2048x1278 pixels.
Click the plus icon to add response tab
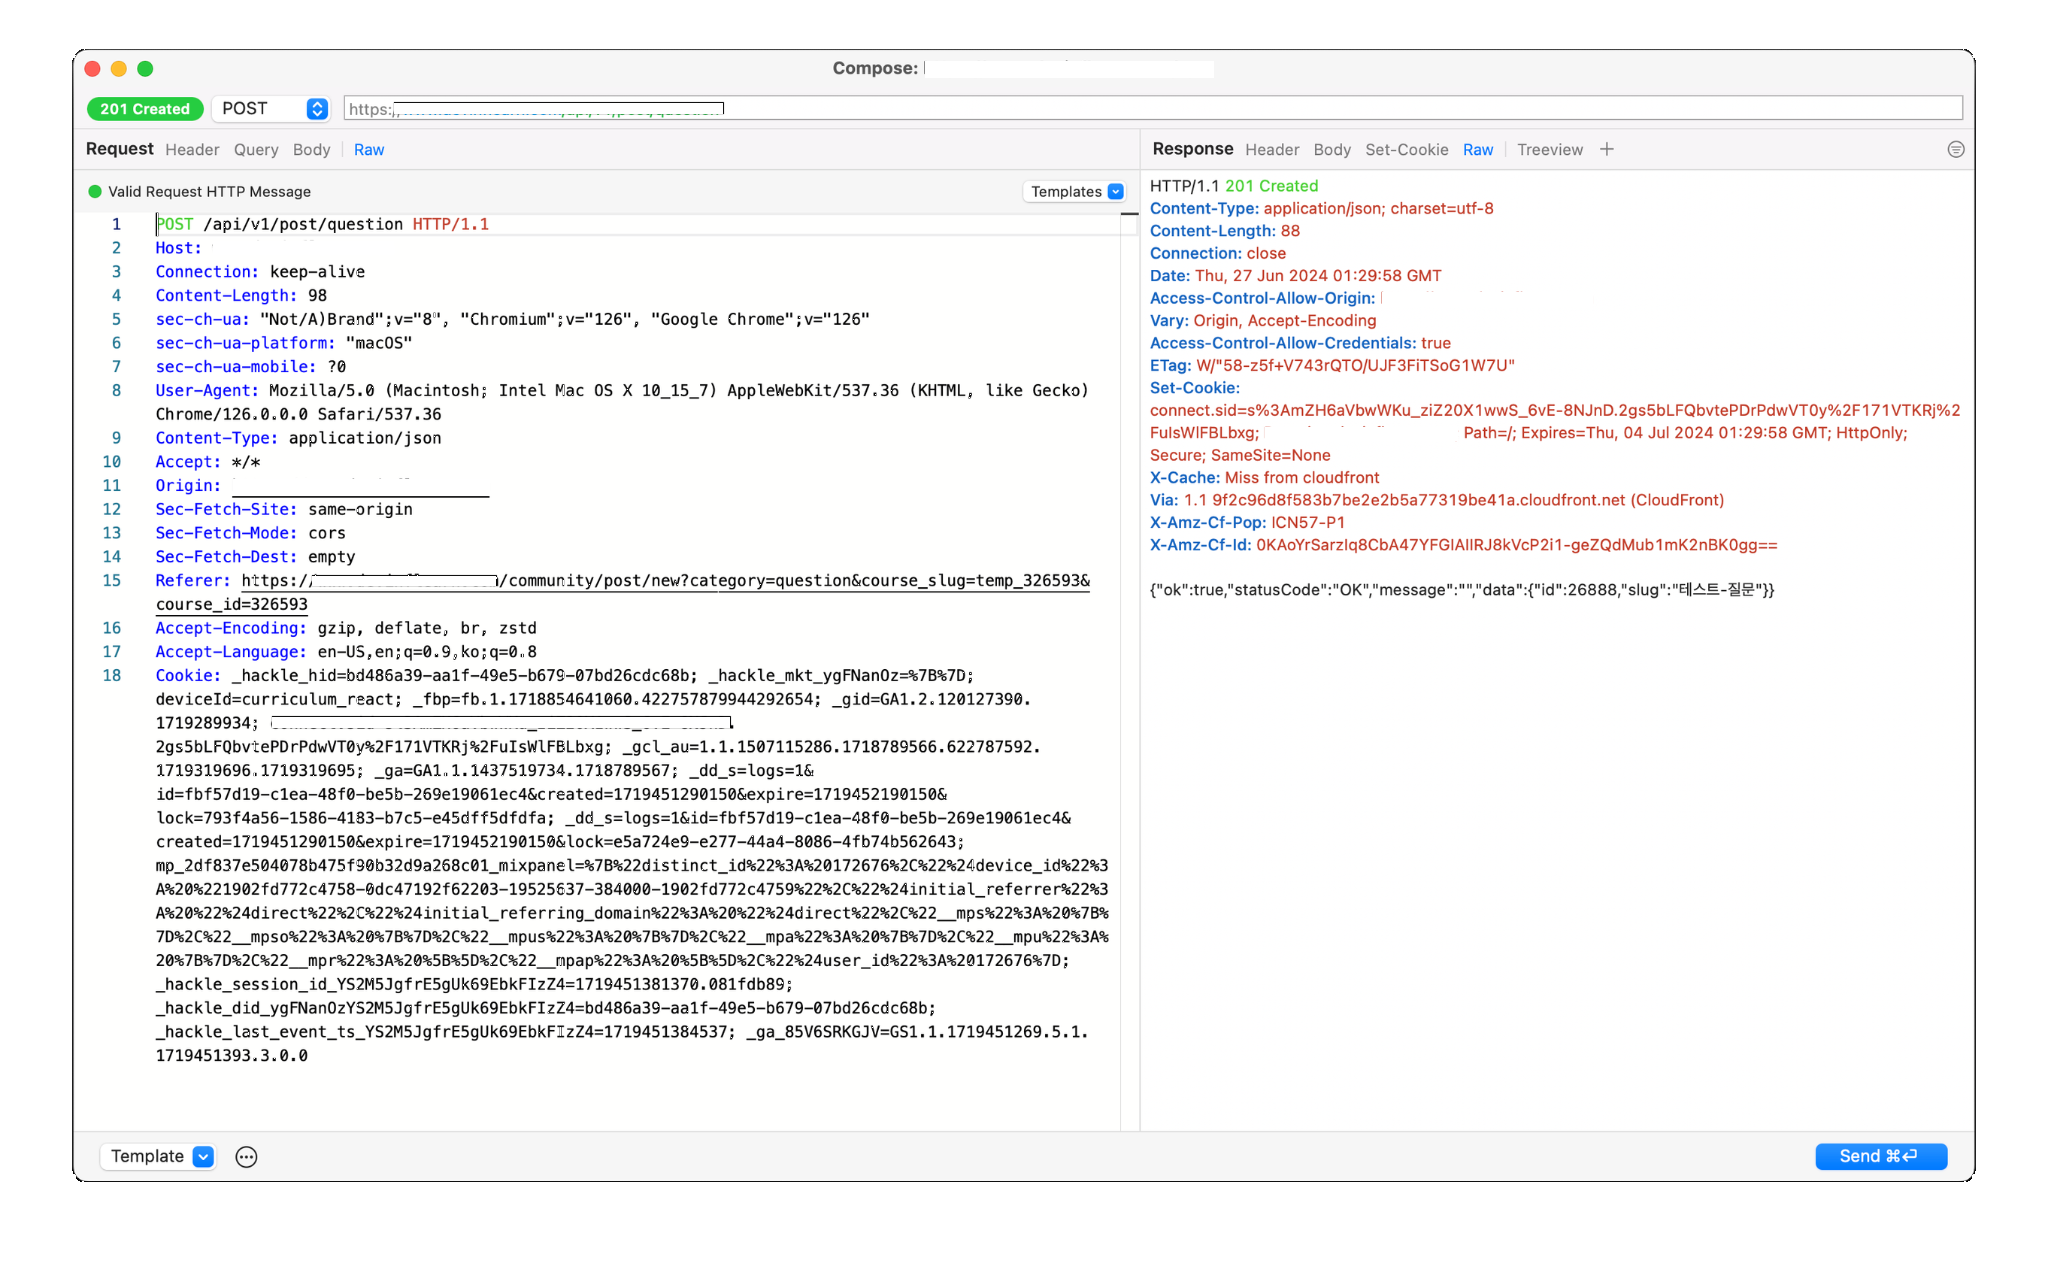point(1606,149)
